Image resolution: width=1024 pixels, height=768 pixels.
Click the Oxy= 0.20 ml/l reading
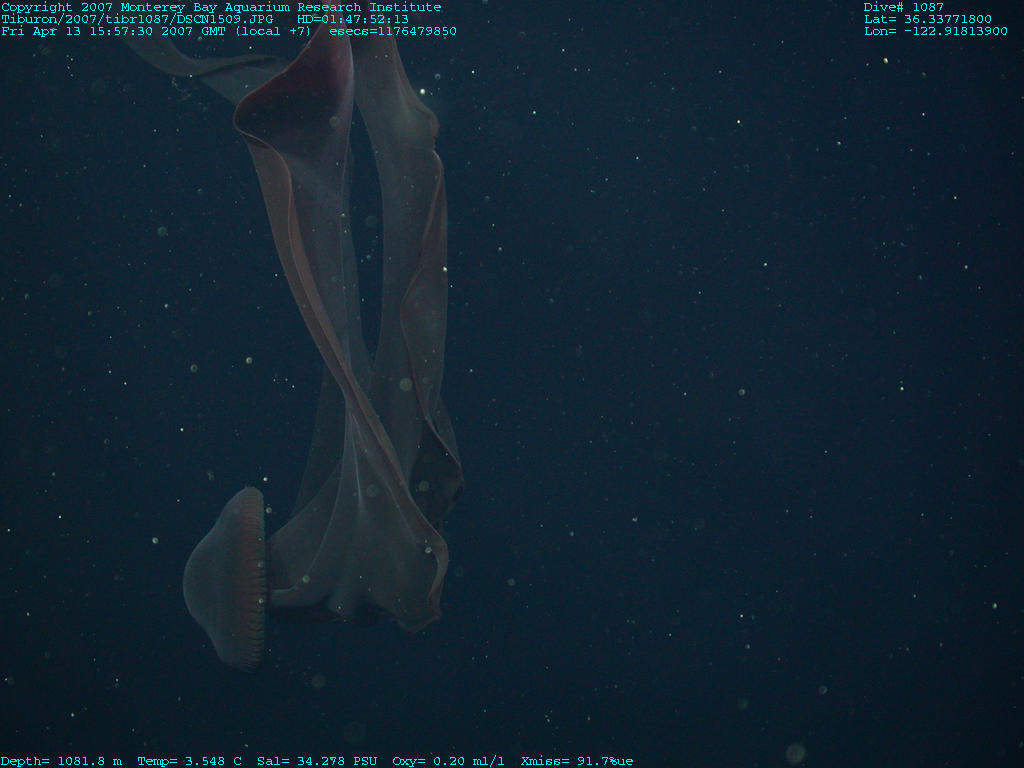[448, 761]
